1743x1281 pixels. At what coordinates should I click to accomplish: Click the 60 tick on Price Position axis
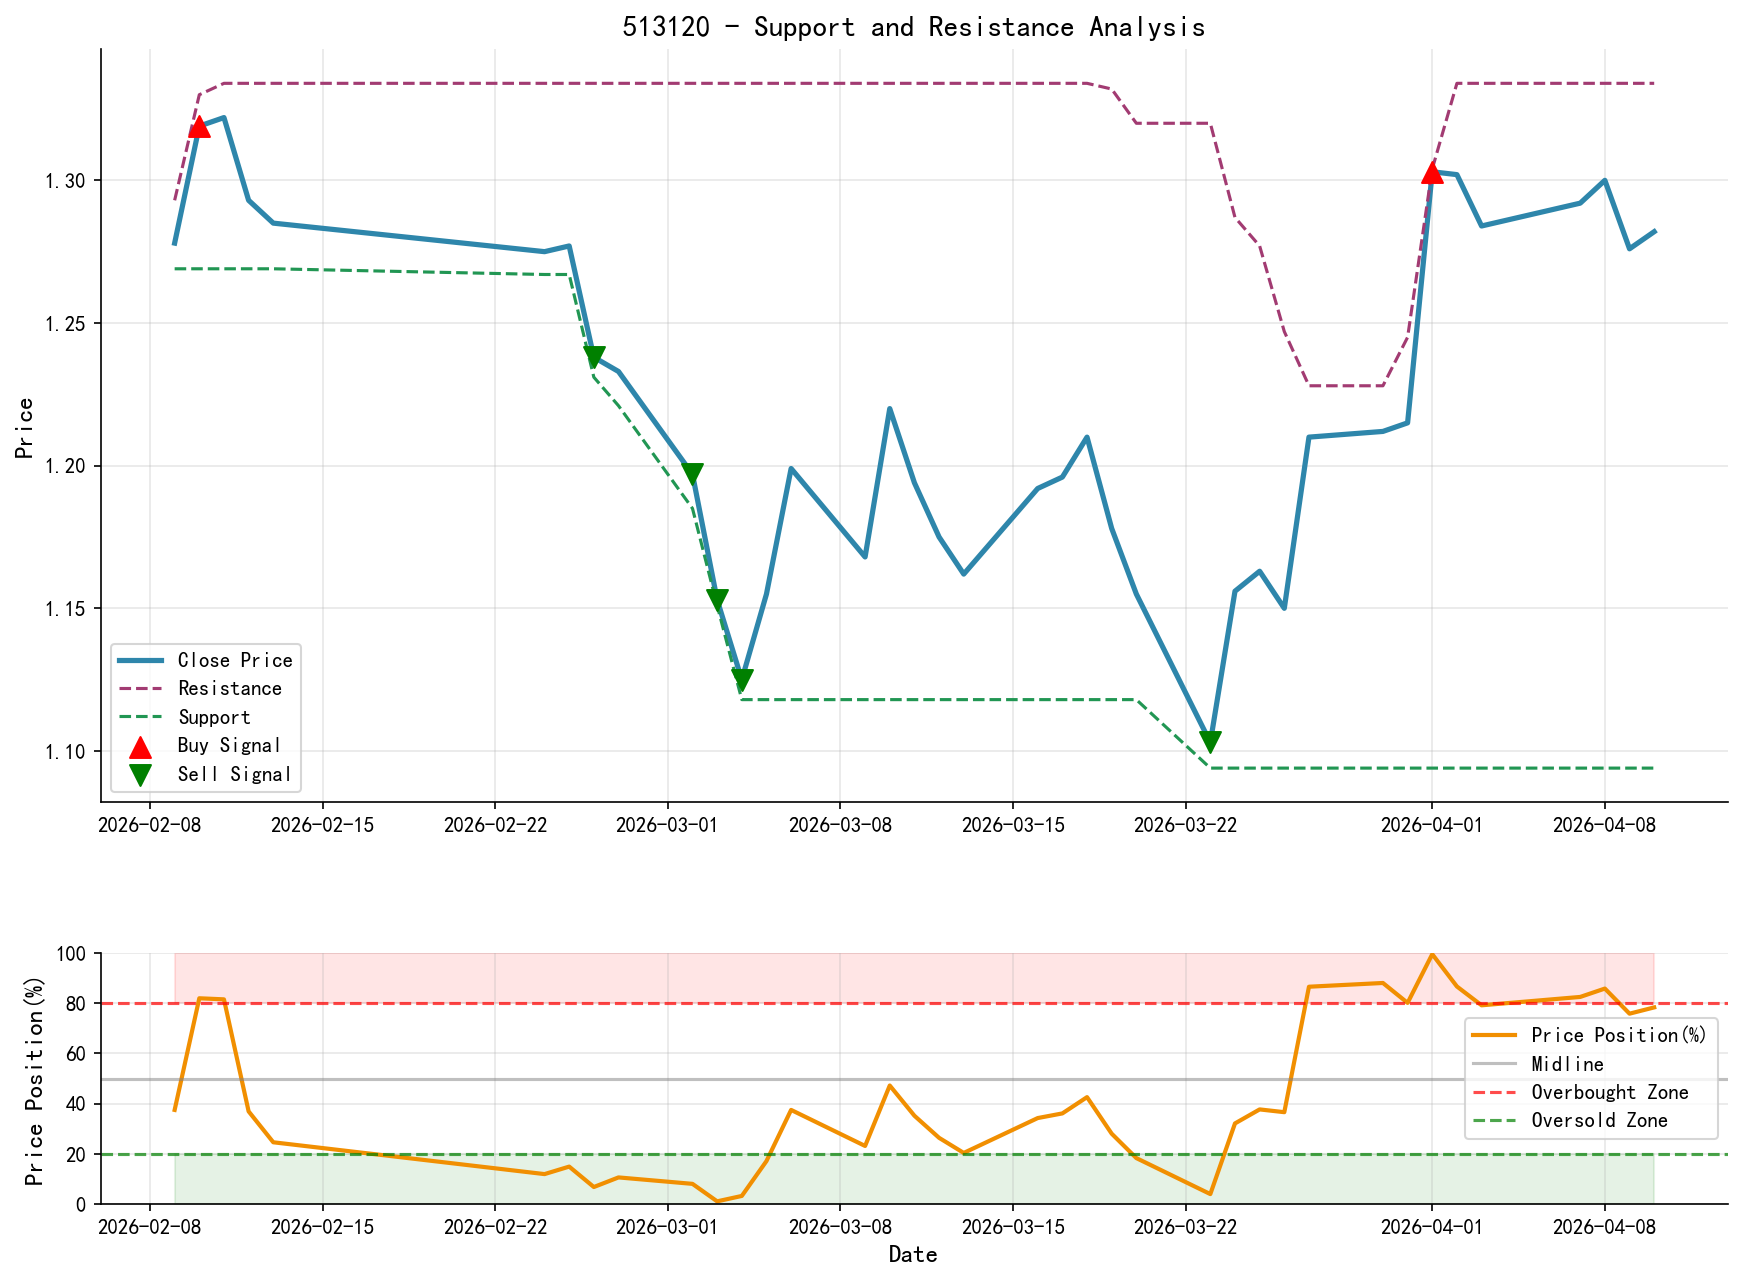[78, 1054]
